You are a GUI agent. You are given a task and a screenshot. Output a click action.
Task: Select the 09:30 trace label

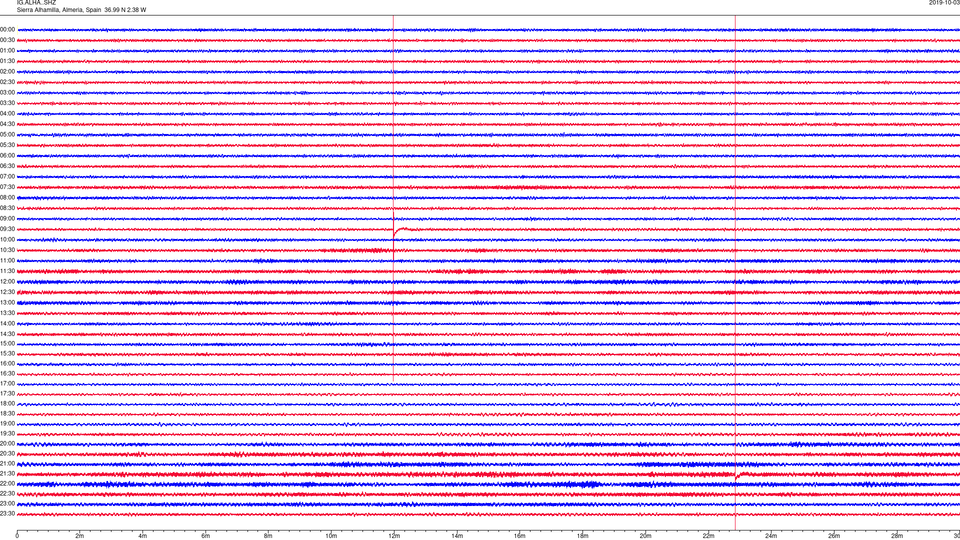pyautogui.click(x=7, y=230)
